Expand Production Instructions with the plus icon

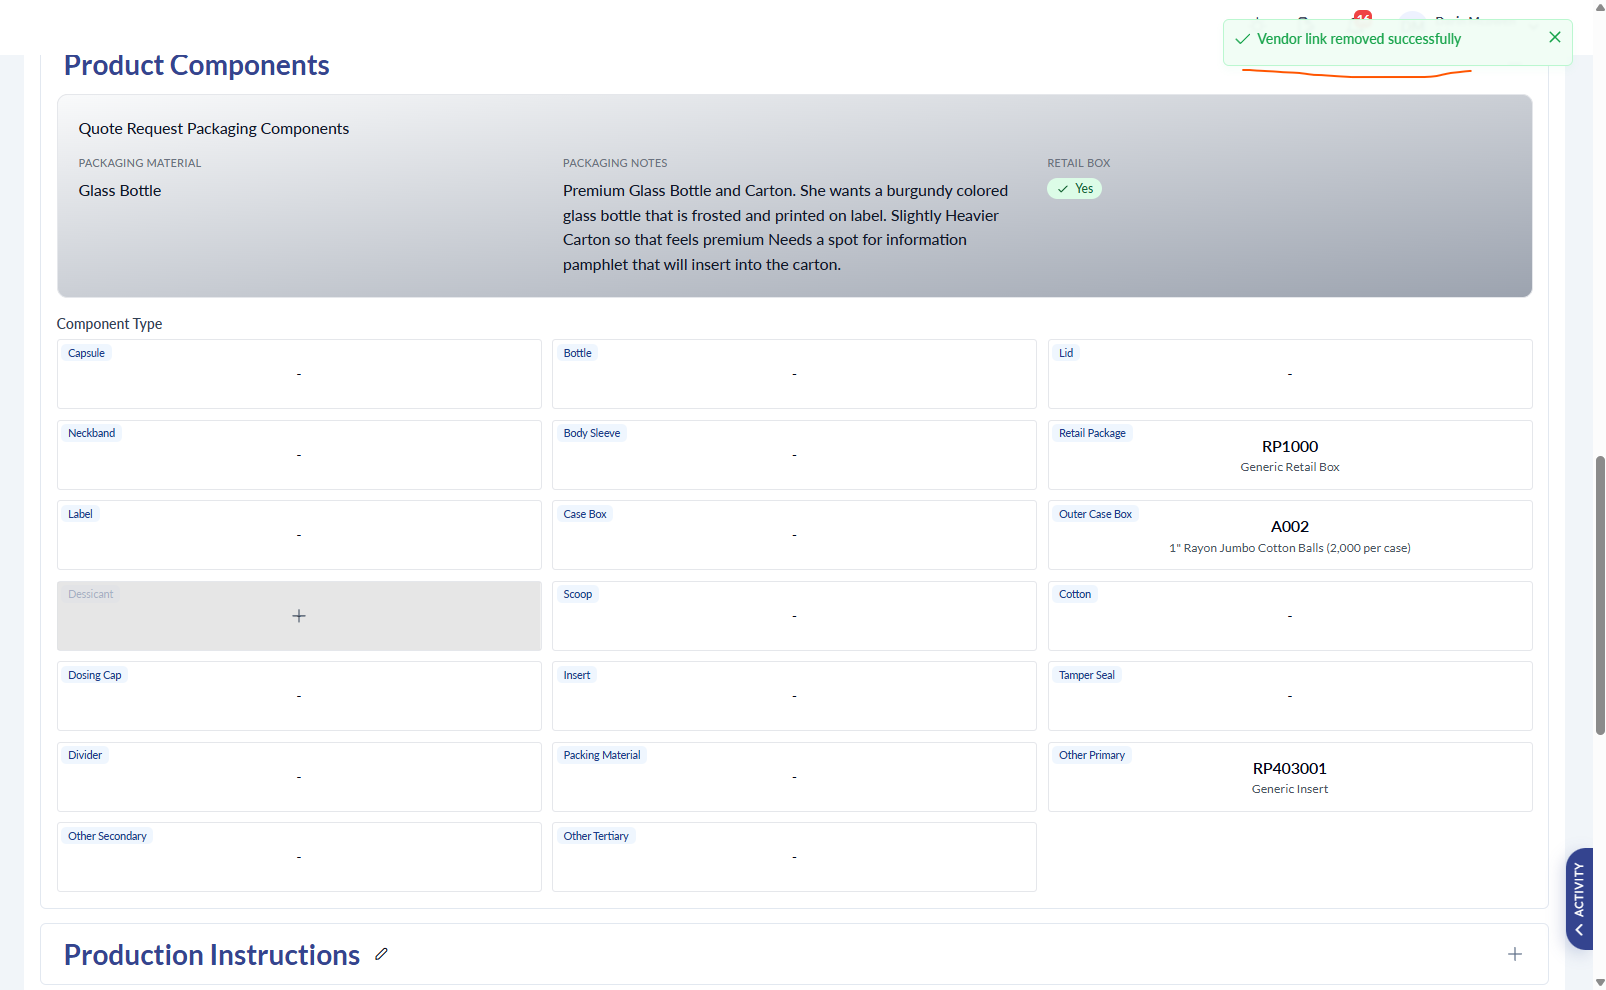click(x=1515, y=954)
